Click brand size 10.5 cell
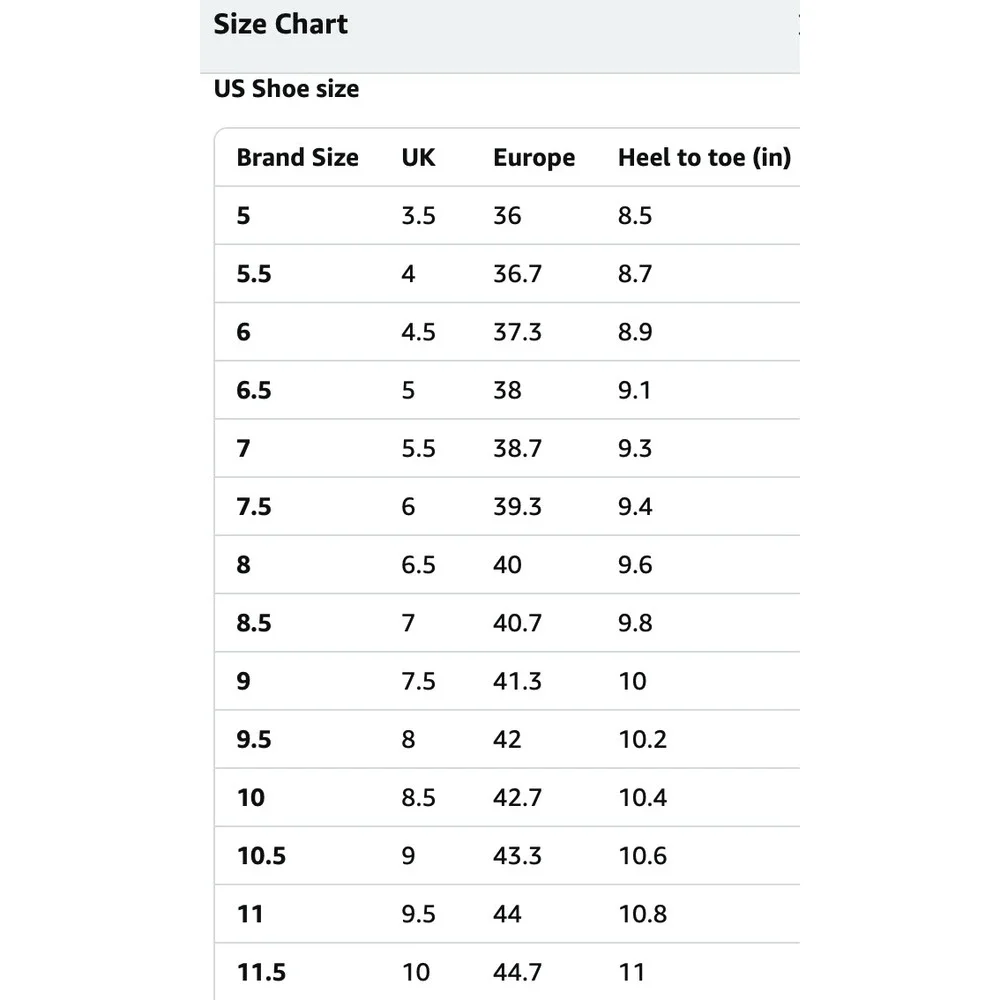 (x=261, y=855)
